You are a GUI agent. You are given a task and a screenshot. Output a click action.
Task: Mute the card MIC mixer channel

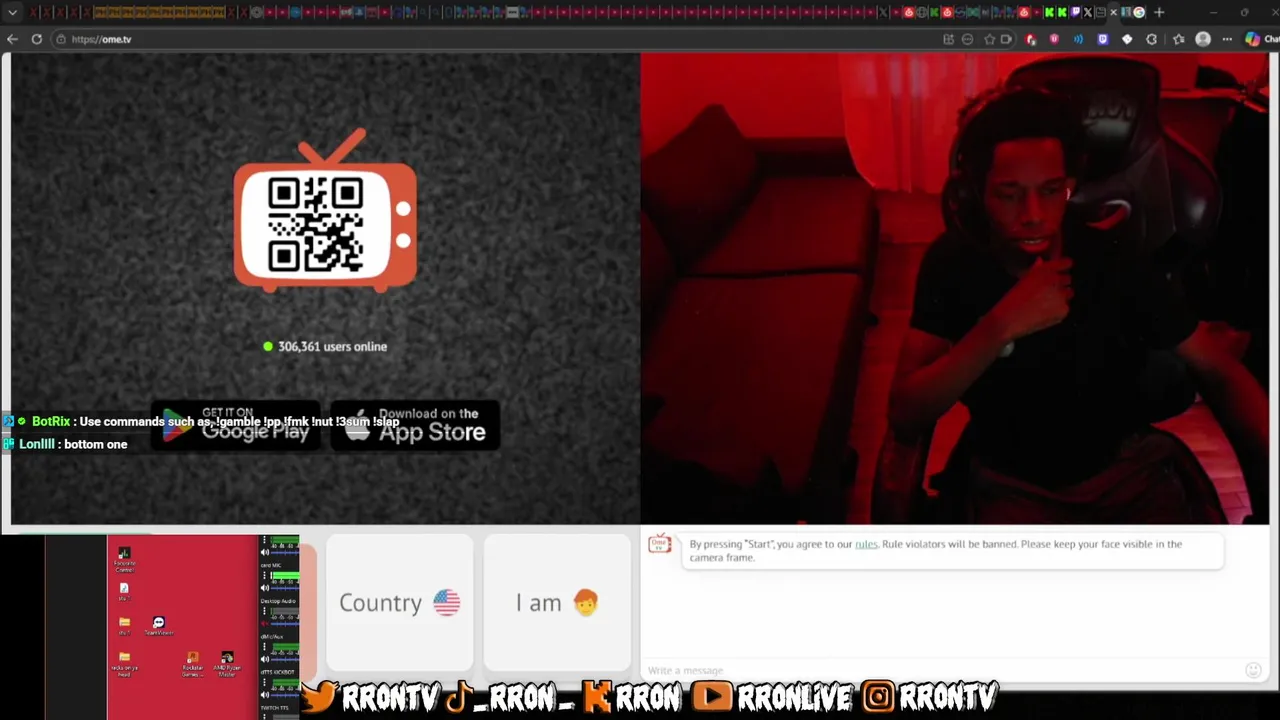tap(265, 588)
